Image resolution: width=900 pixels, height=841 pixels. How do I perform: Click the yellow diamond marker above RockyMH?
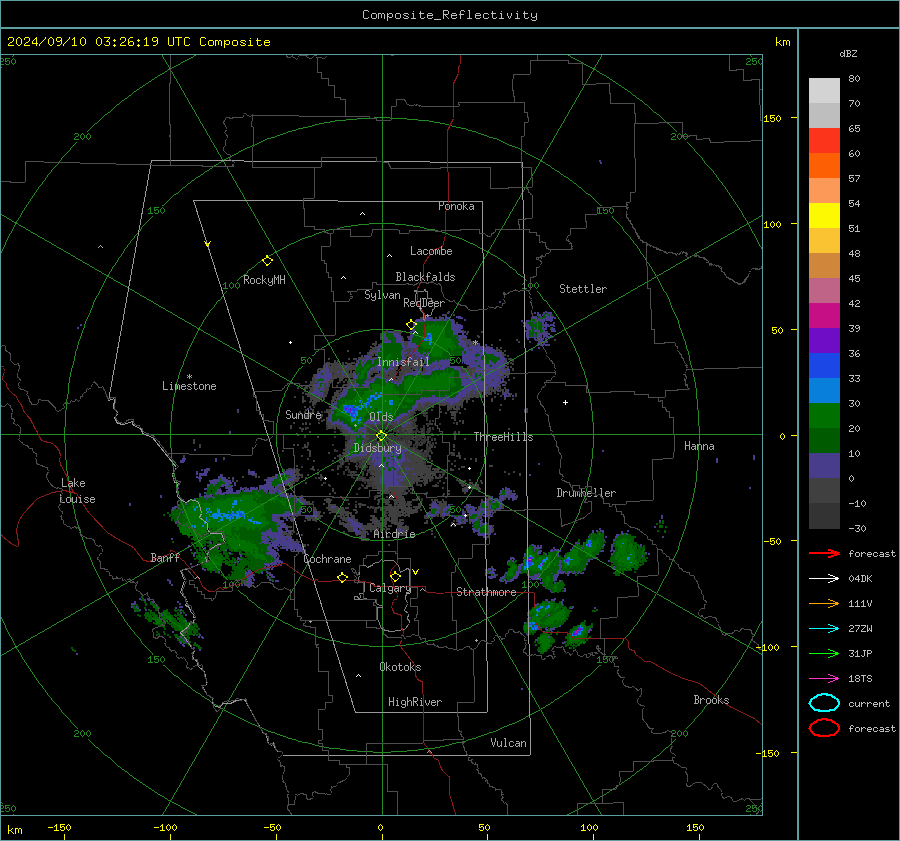pyautogui.click(x=267, y=261)
